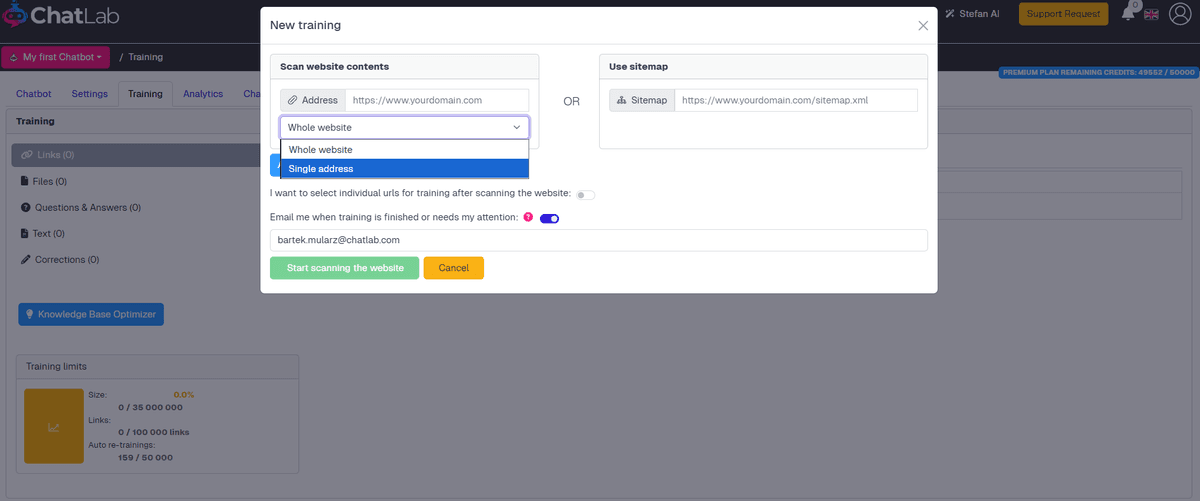Open Stefan AI assistant
The height and width of the screenshot is (501, 1200).
point(973,14)
